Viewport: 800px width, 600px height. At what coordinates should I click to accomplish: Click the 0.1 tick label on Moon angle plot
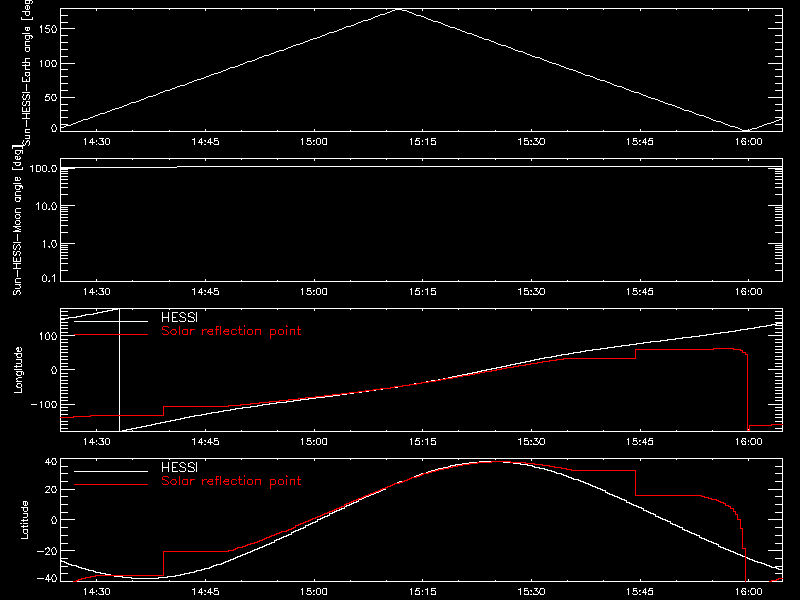point(49,278)
